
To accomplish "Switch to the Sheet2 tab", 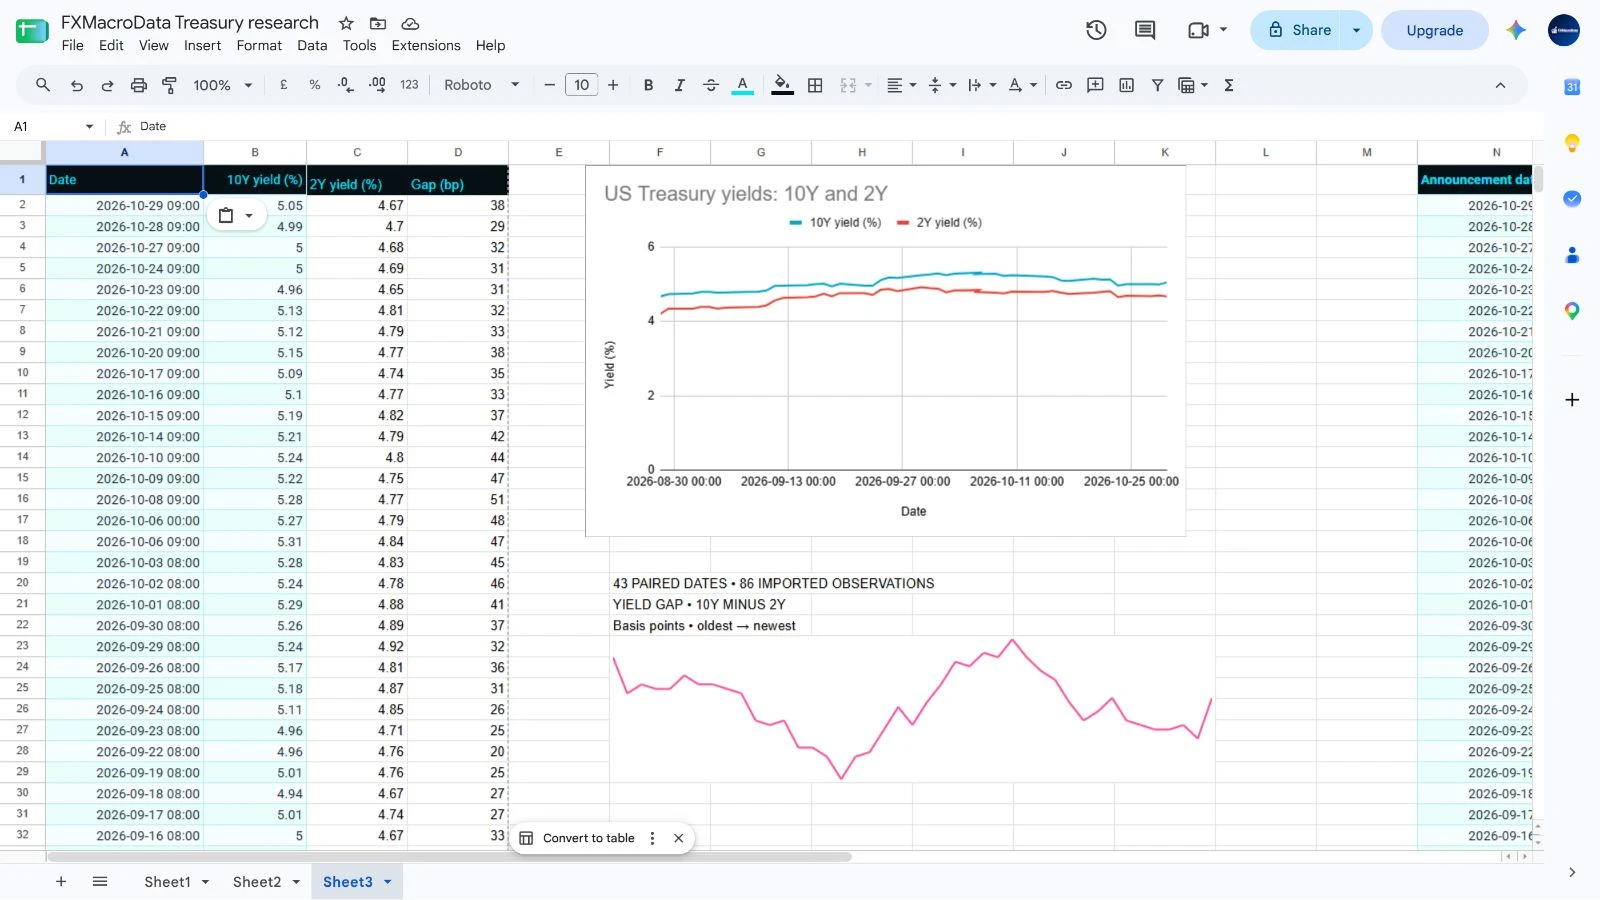I will (x=257, y=882).
